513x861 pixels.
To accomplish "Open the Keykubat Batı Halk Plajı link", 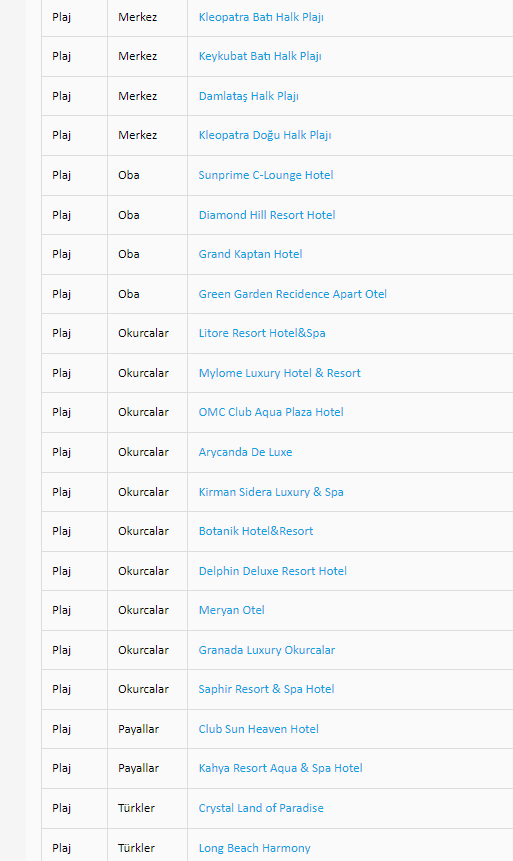I will pyautogui.click(x=260, y=57).
